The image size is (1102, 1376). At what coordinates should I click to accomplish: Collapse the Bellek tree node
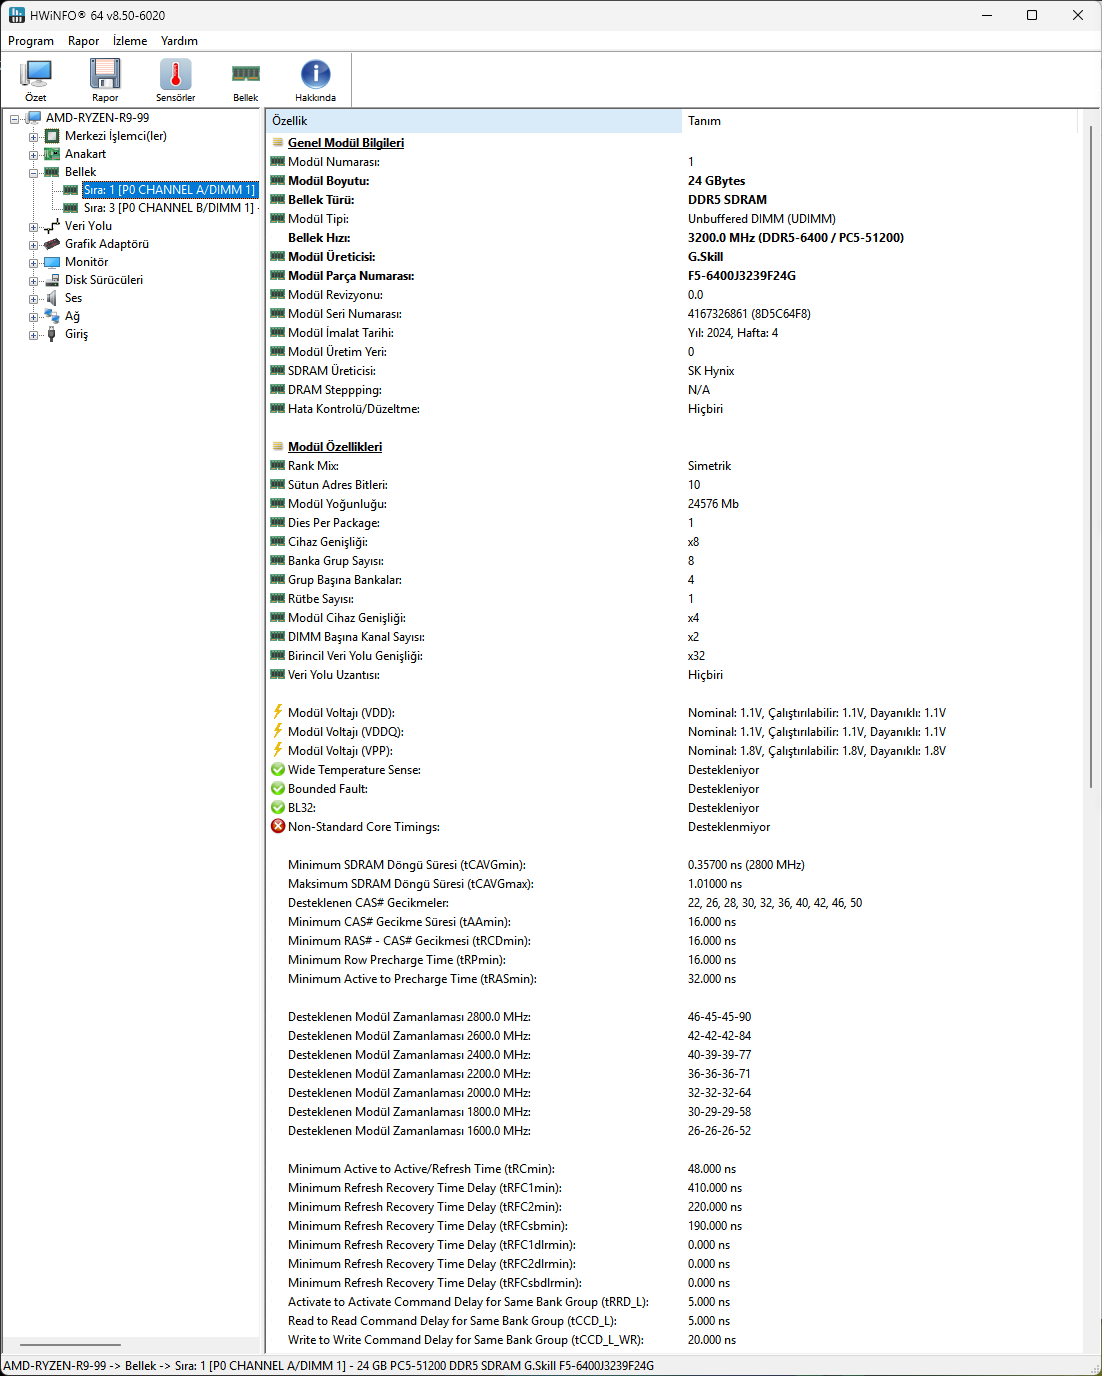[33, 173]
